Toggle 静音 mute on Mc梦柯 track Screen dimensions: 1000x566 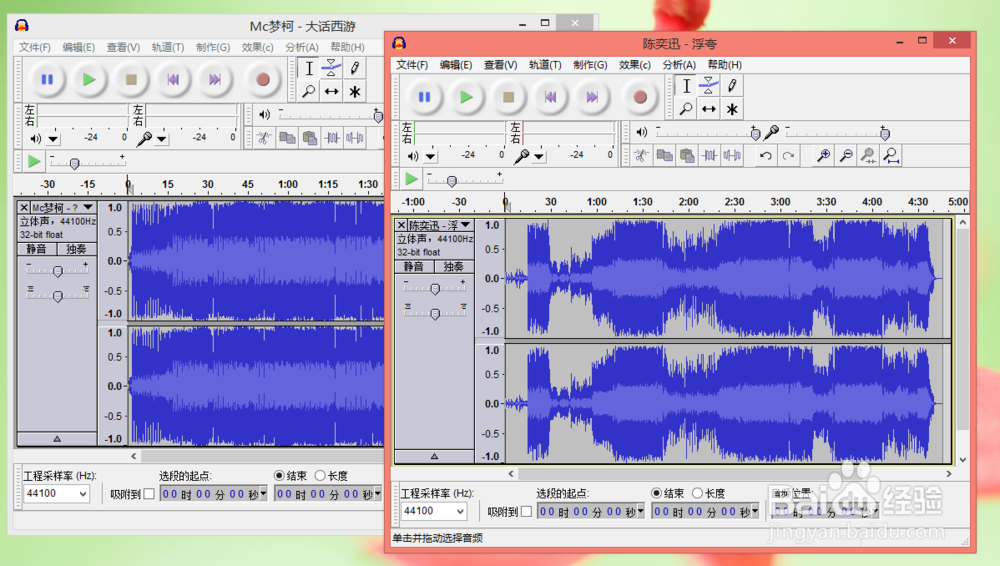(36, 249)
